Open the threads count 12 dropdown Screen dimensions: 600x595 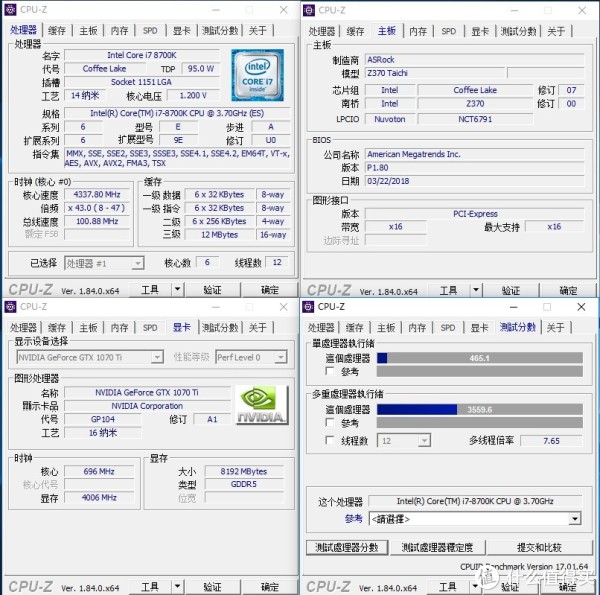point(404,441)
